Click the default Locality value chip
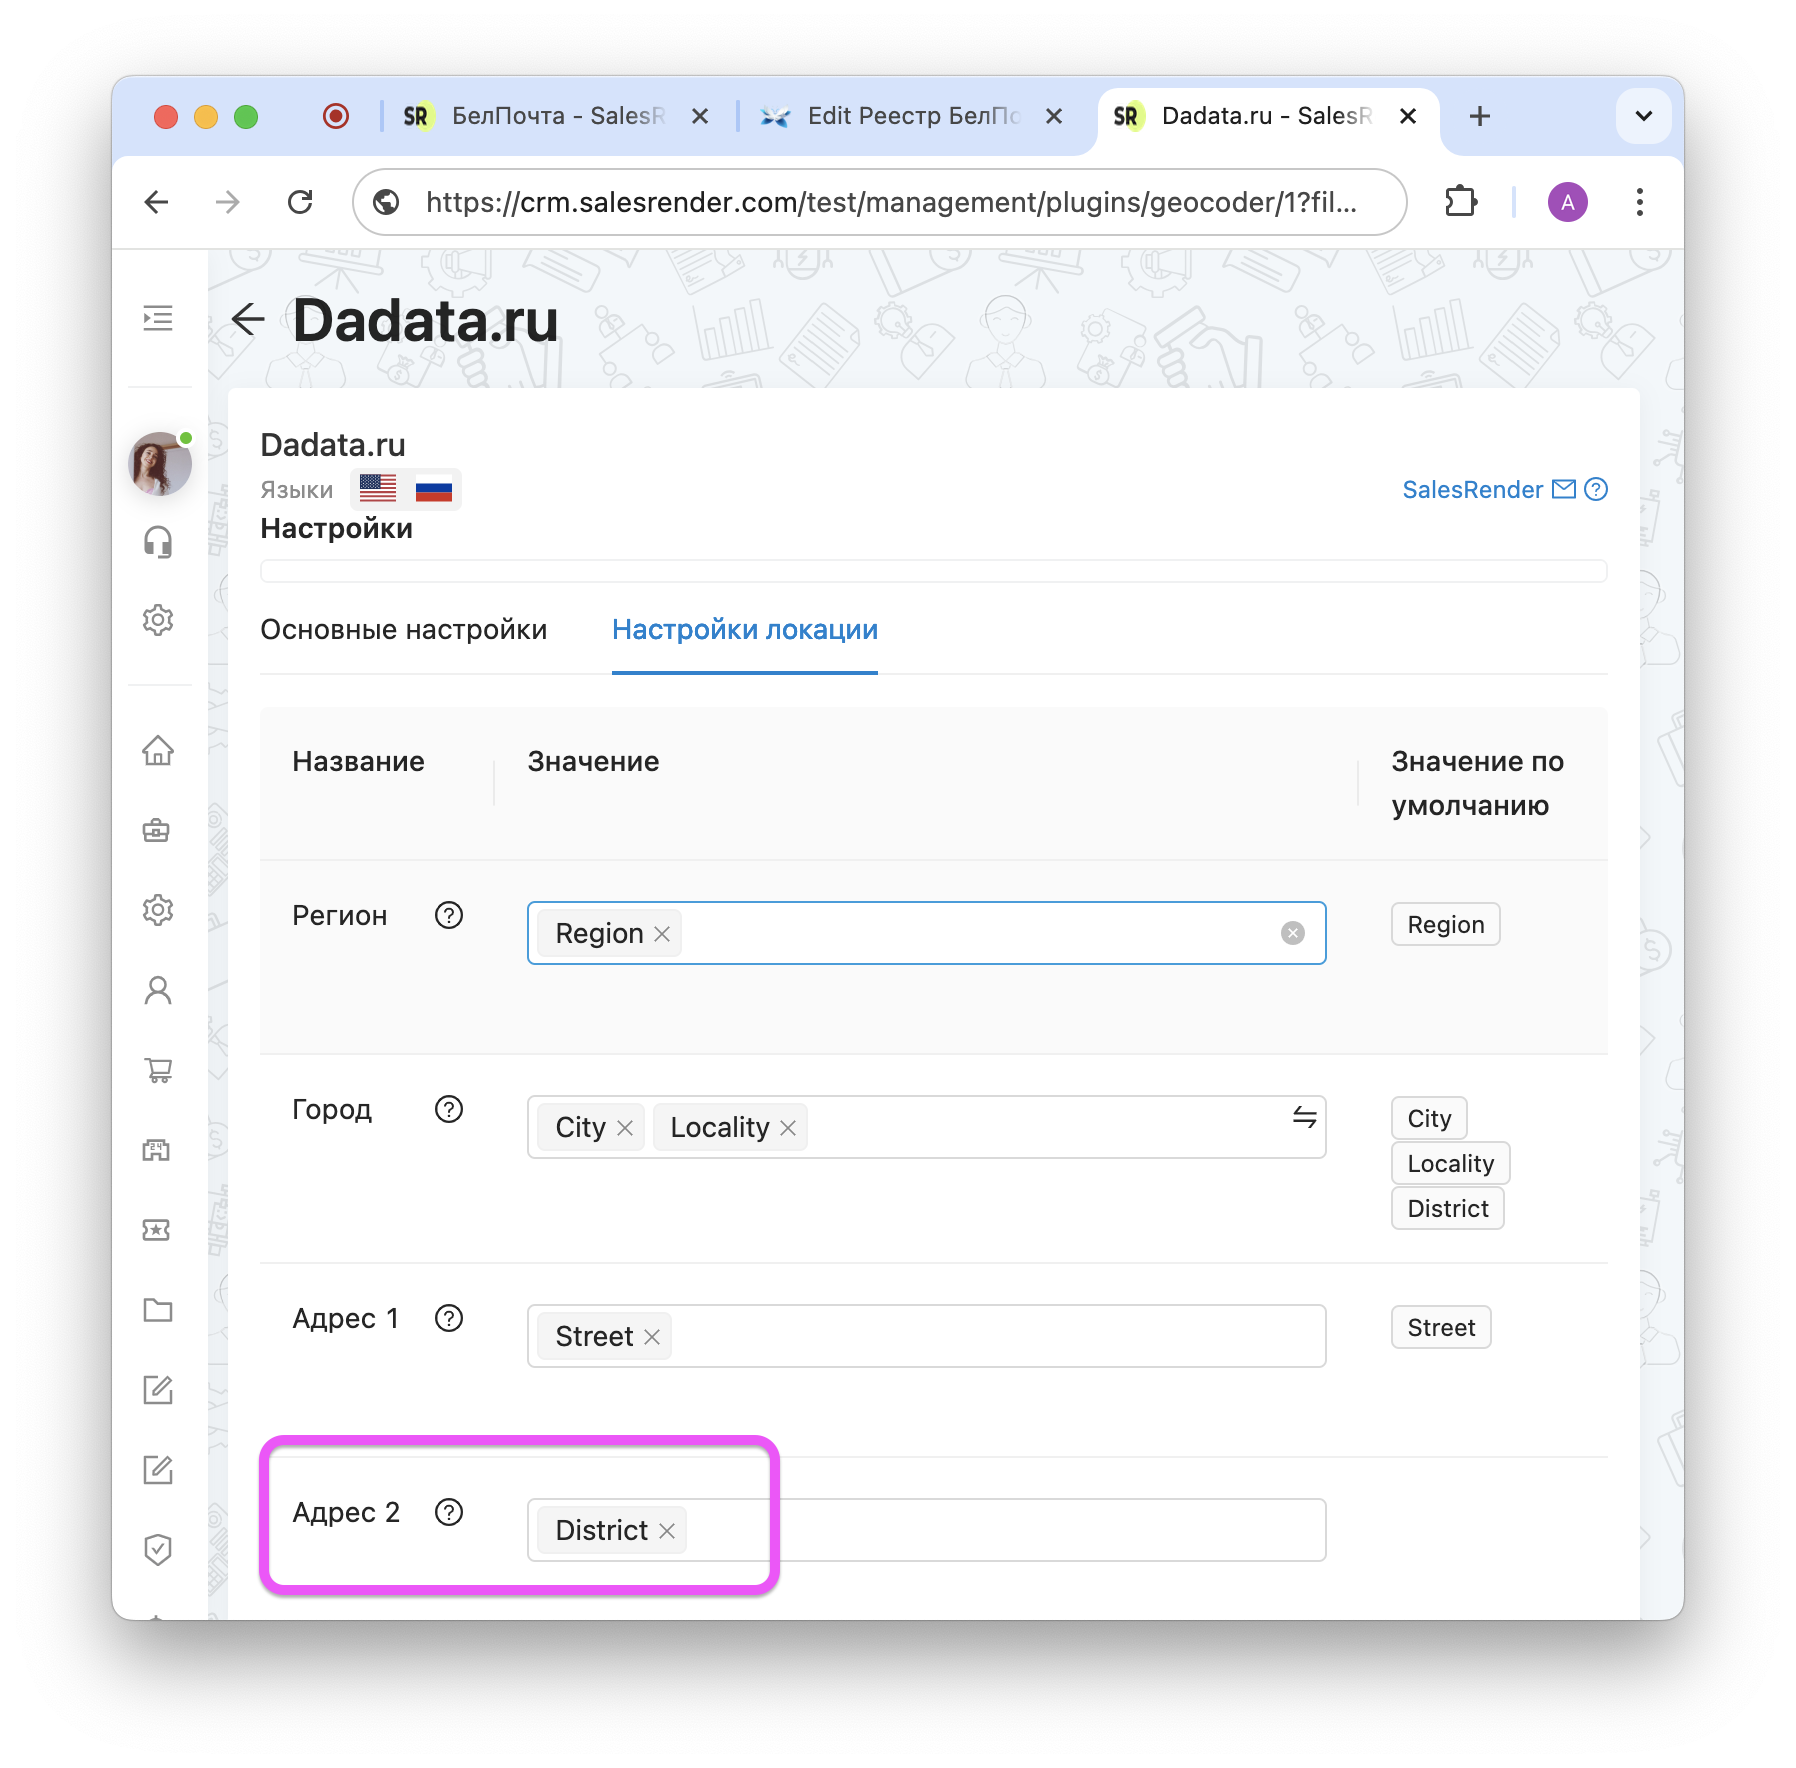1796x1768 pixels. pyautogui.click(x=1450, y=1163)
